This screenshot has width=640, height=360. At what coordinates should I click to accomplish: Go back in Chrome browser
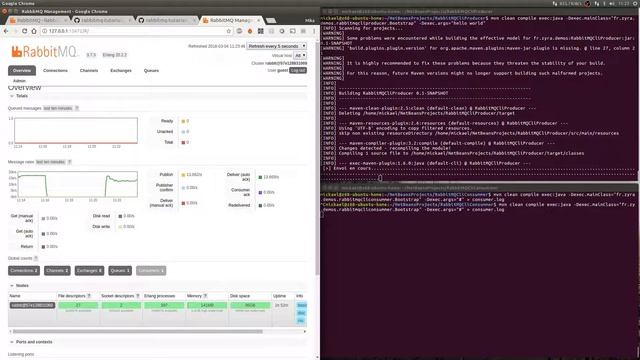6,31
